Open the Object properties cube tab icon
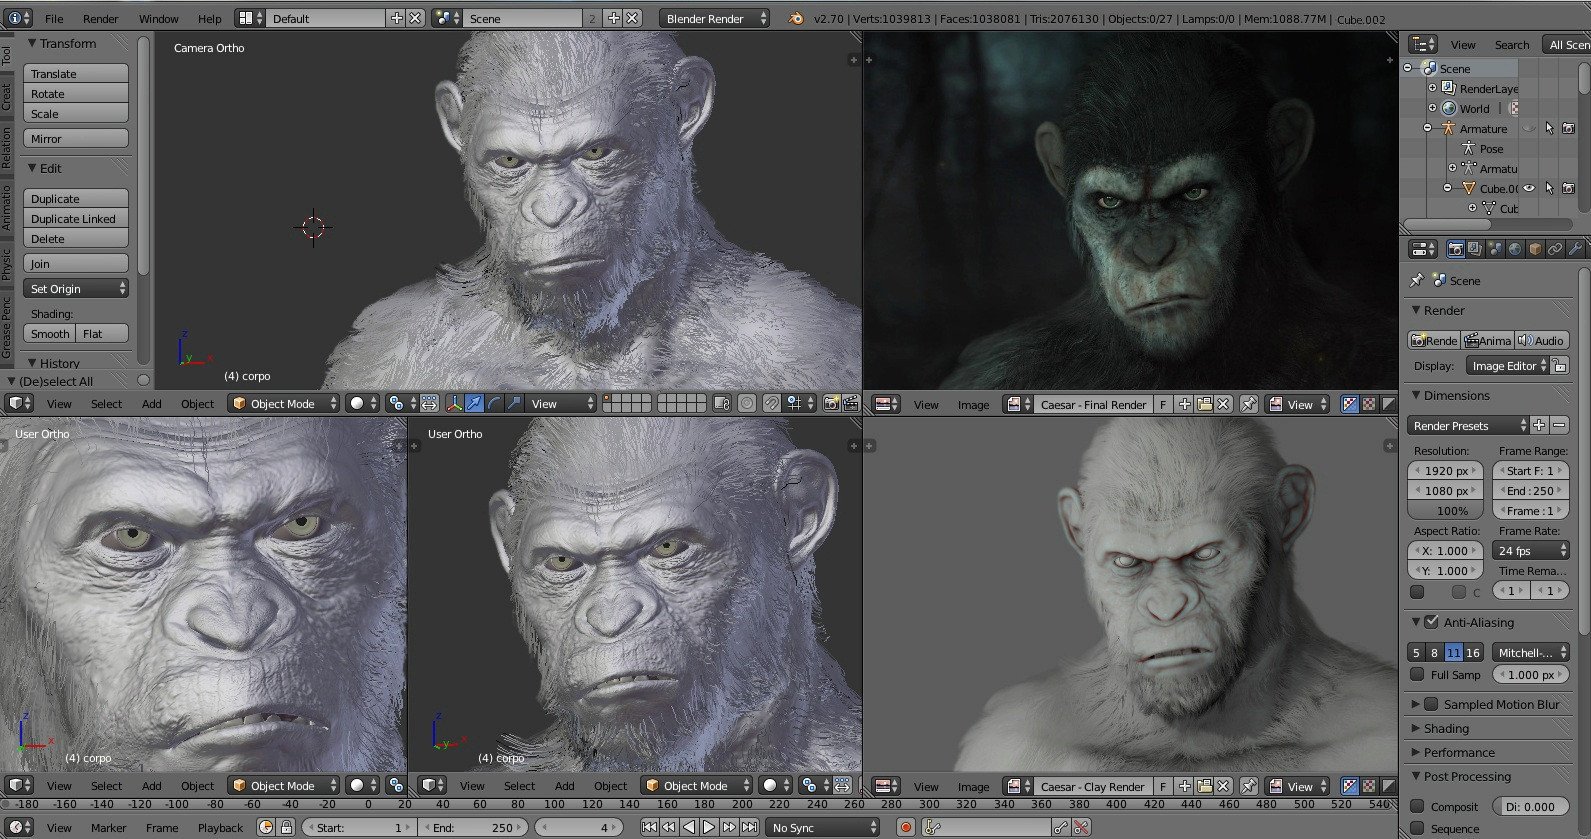 (x=1535, y=249)
